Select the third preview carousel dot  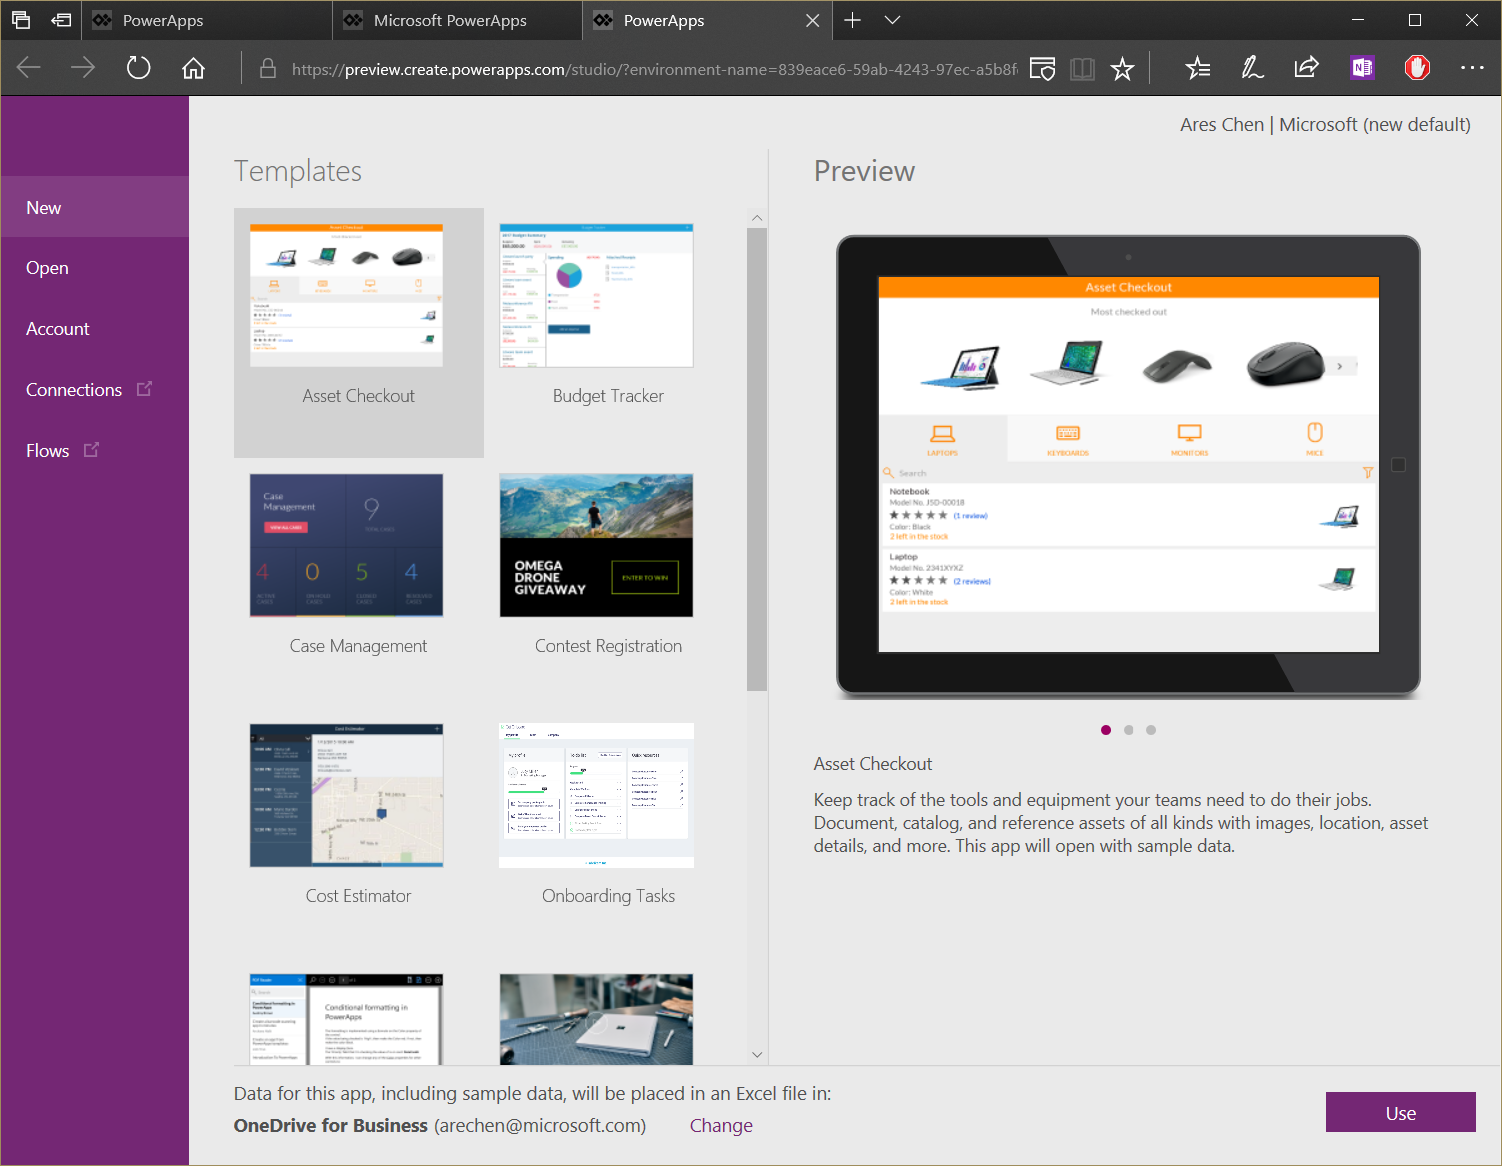coord(1151,730)
